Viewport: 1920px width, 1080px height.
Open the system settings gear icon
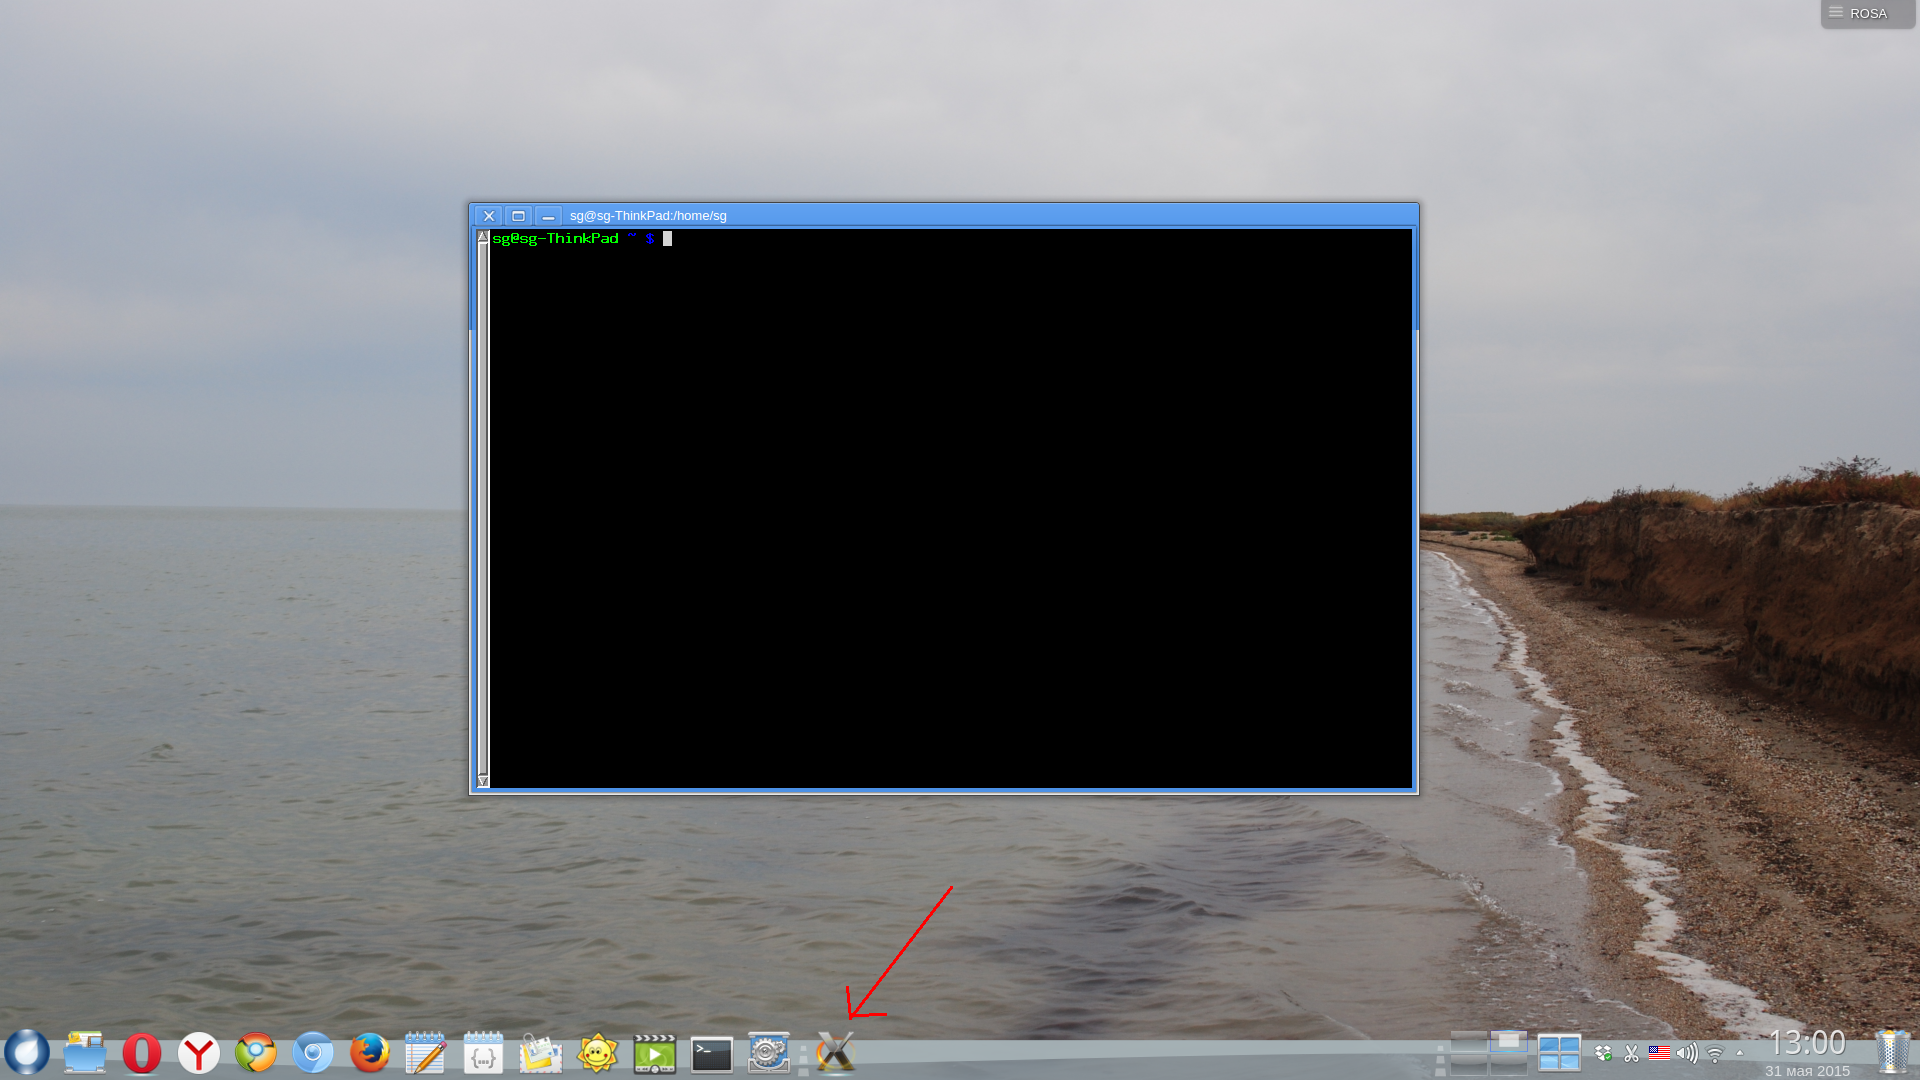(769, 1053)
